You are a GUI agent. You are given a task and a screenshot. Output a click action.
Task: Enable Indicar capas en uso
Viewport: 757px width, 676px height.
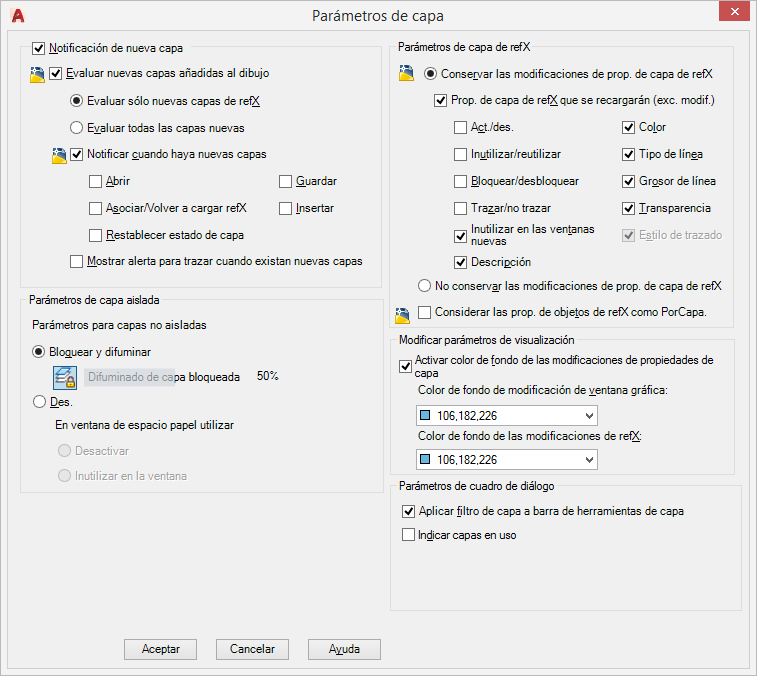pos(408,535)
